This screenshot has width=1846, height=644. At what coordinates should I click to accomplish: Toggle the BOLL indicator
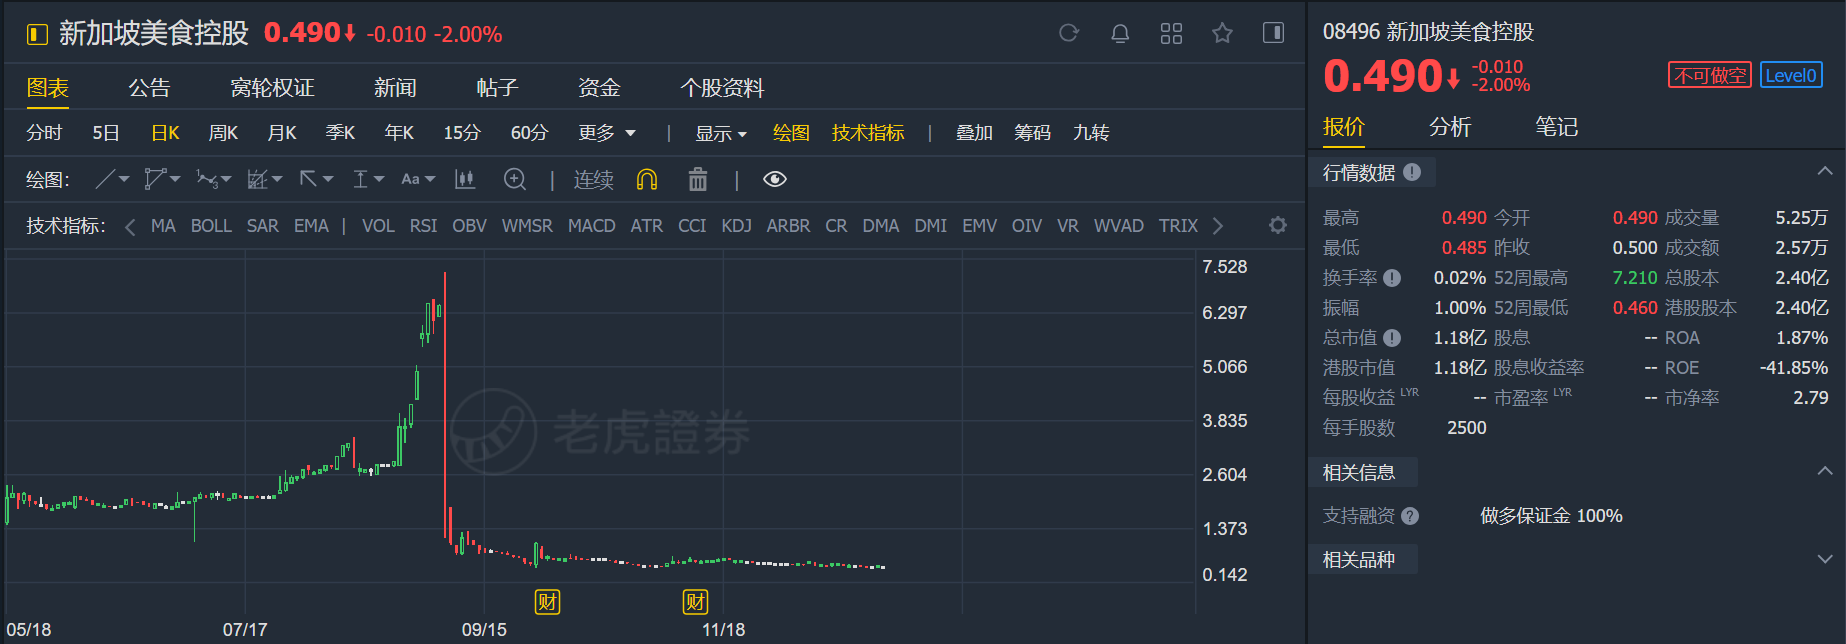[211, 226]
